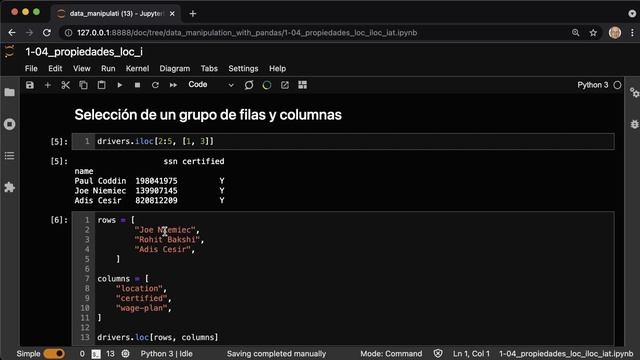Go forward with the browser forward arrow
The image size is (640, 360).
click(29, 33)
